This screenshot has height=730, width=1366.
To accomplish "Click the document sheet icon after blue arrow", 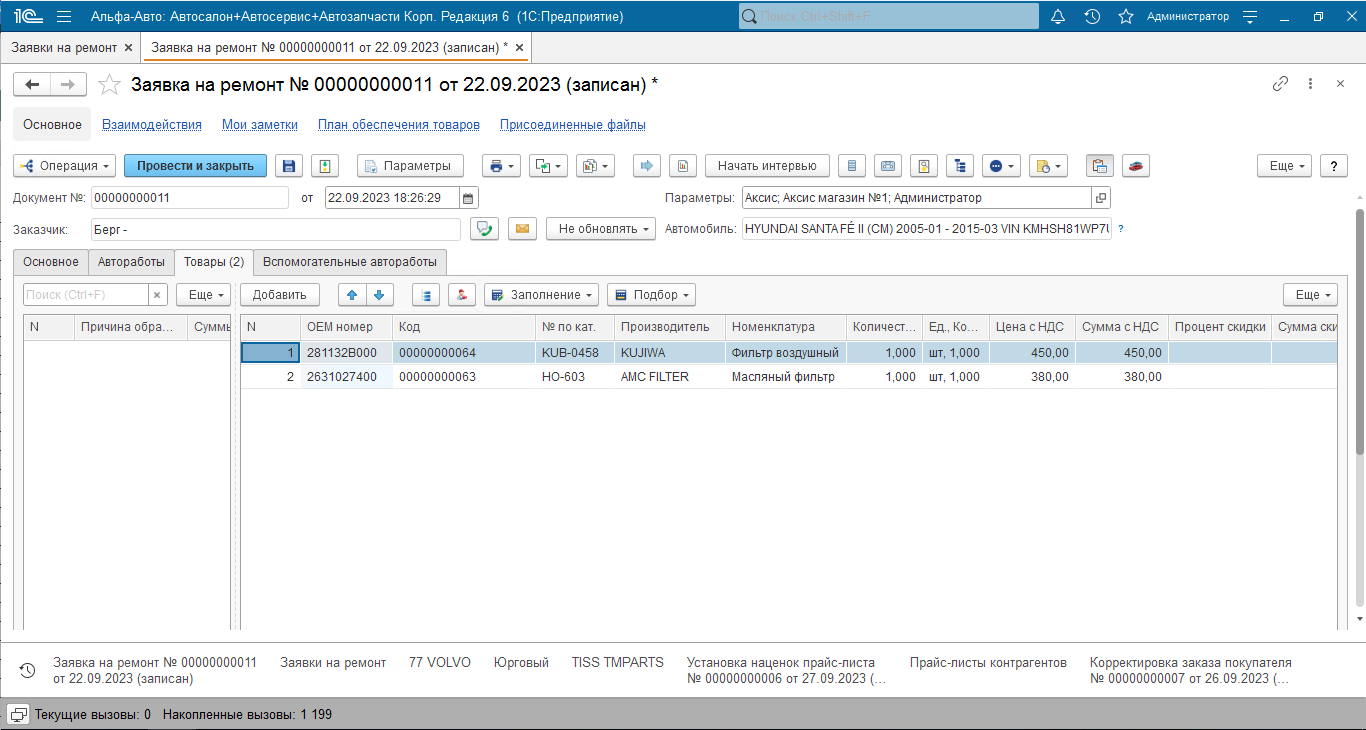I will (x=682, y=166).
